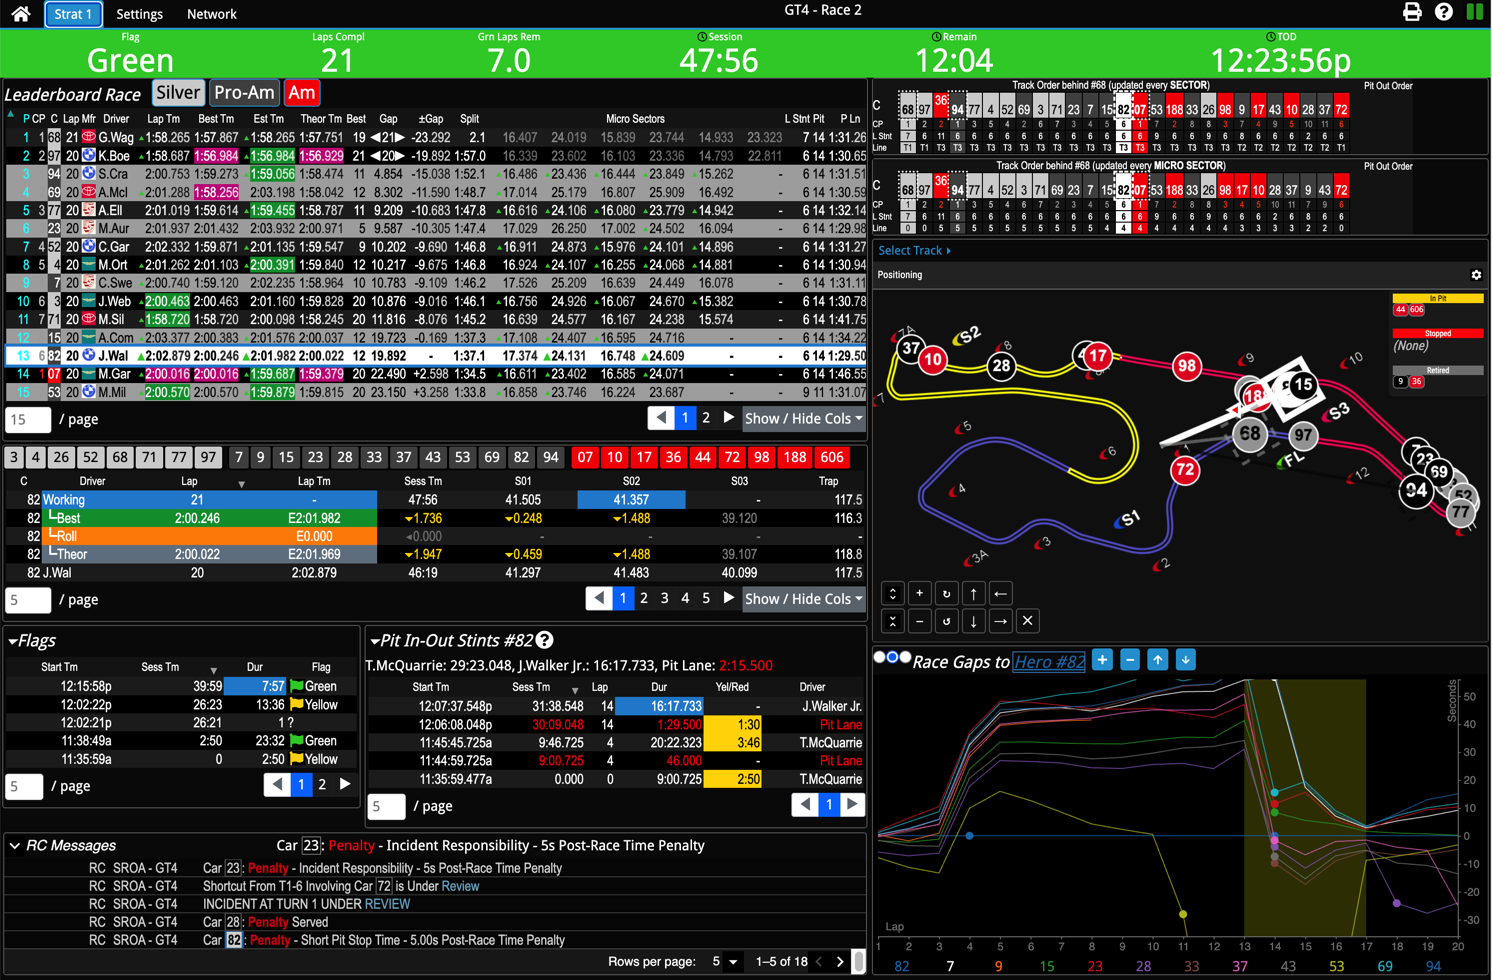Expand the Select Track chooser

click(x=914, y=251)
